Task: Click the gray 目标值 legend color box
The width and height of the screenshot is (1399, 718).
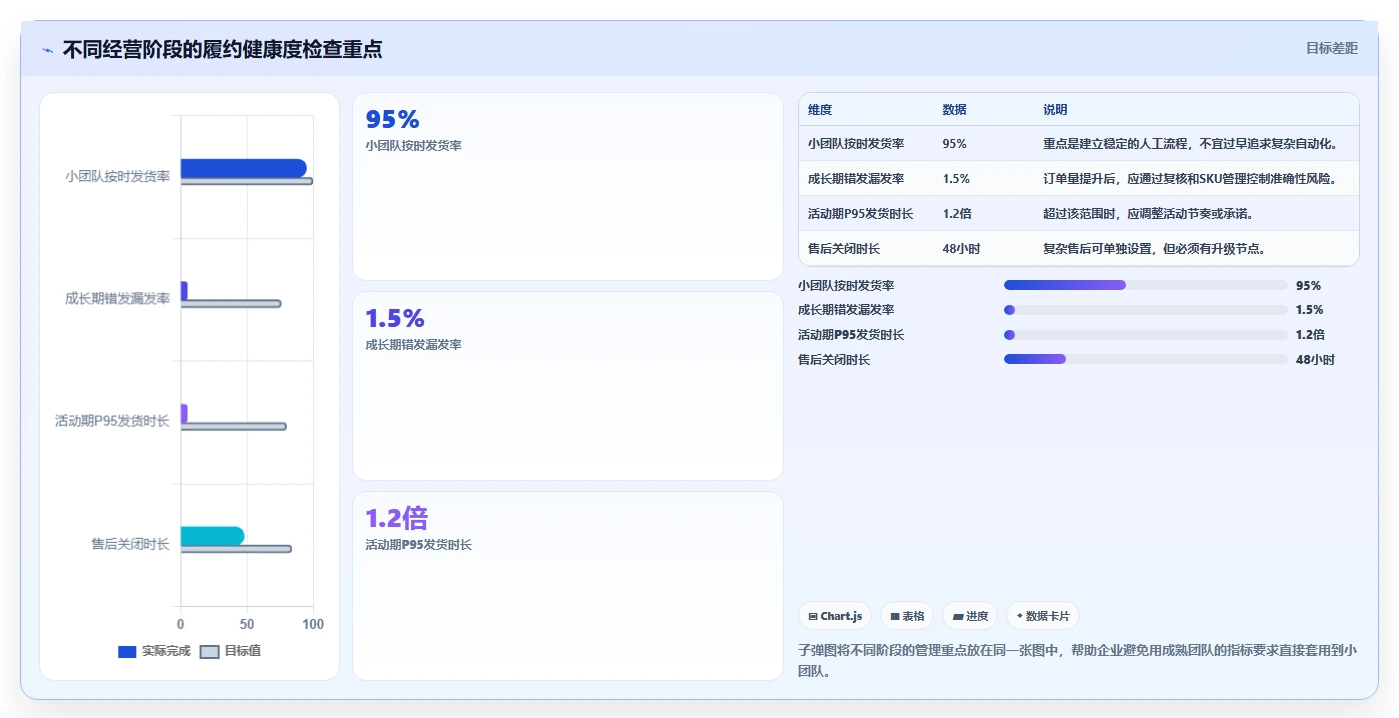Action: [209, 652]
